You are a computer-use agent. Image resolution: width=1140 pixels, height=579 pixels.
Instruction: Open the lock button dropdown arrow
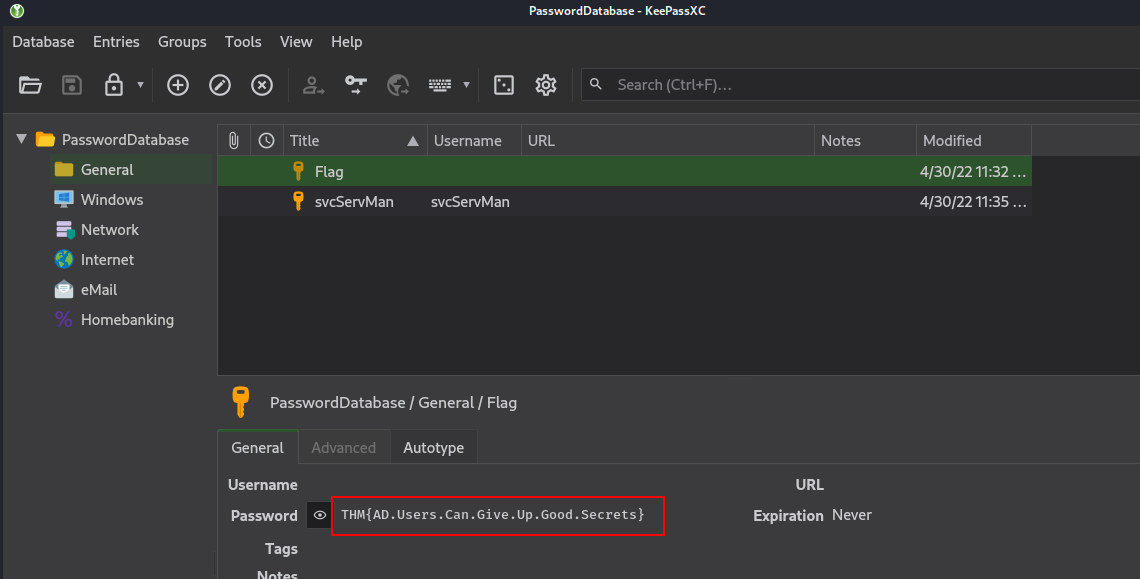coord(140,85)
